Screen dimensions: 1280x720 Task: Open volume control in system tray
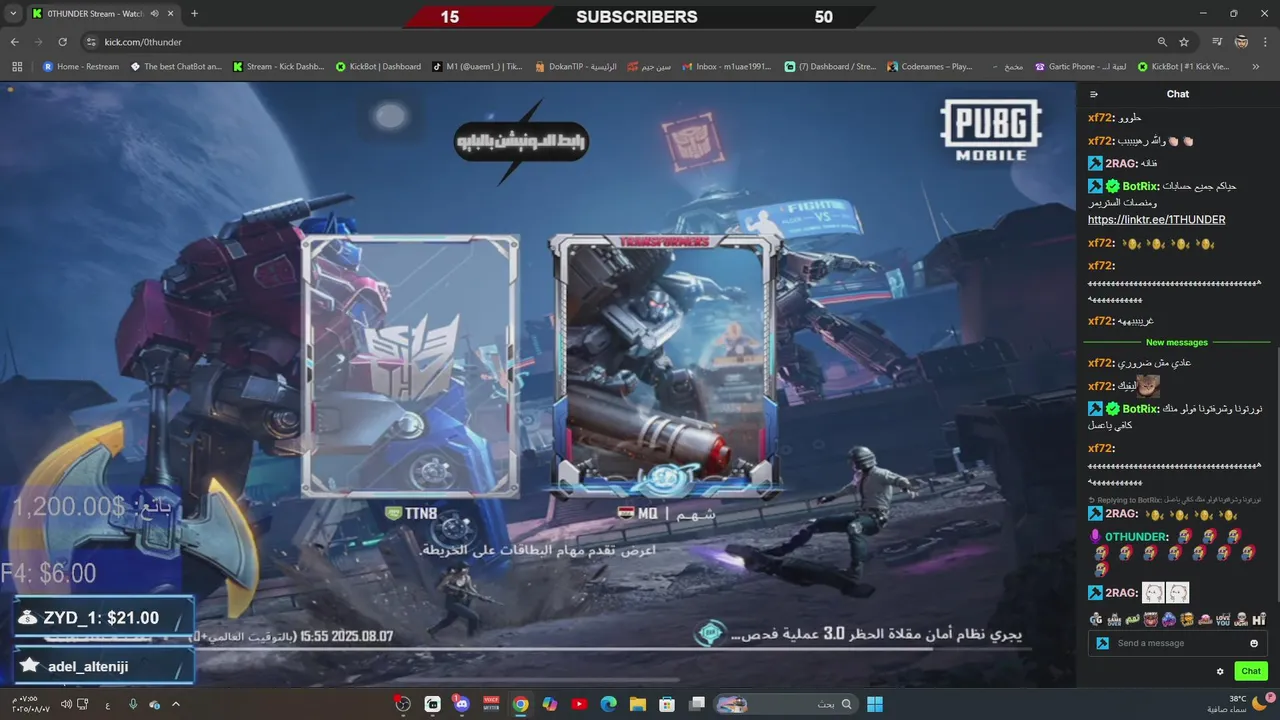pyautogui.click(x=66, y=704)
